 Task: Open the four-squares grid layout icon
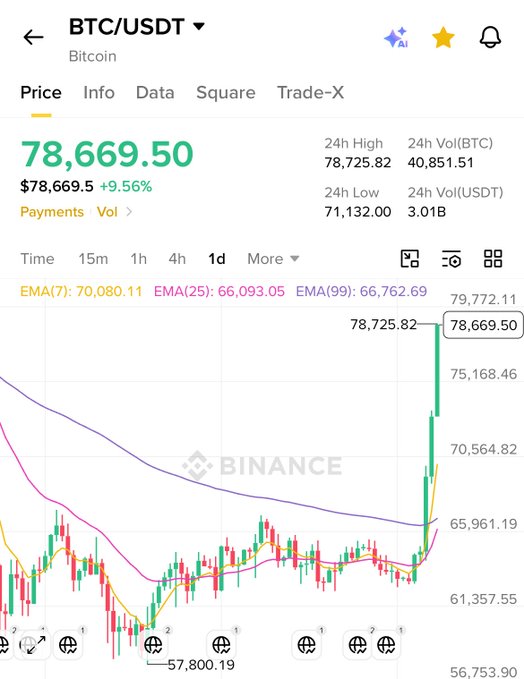(x=493, y=259)
